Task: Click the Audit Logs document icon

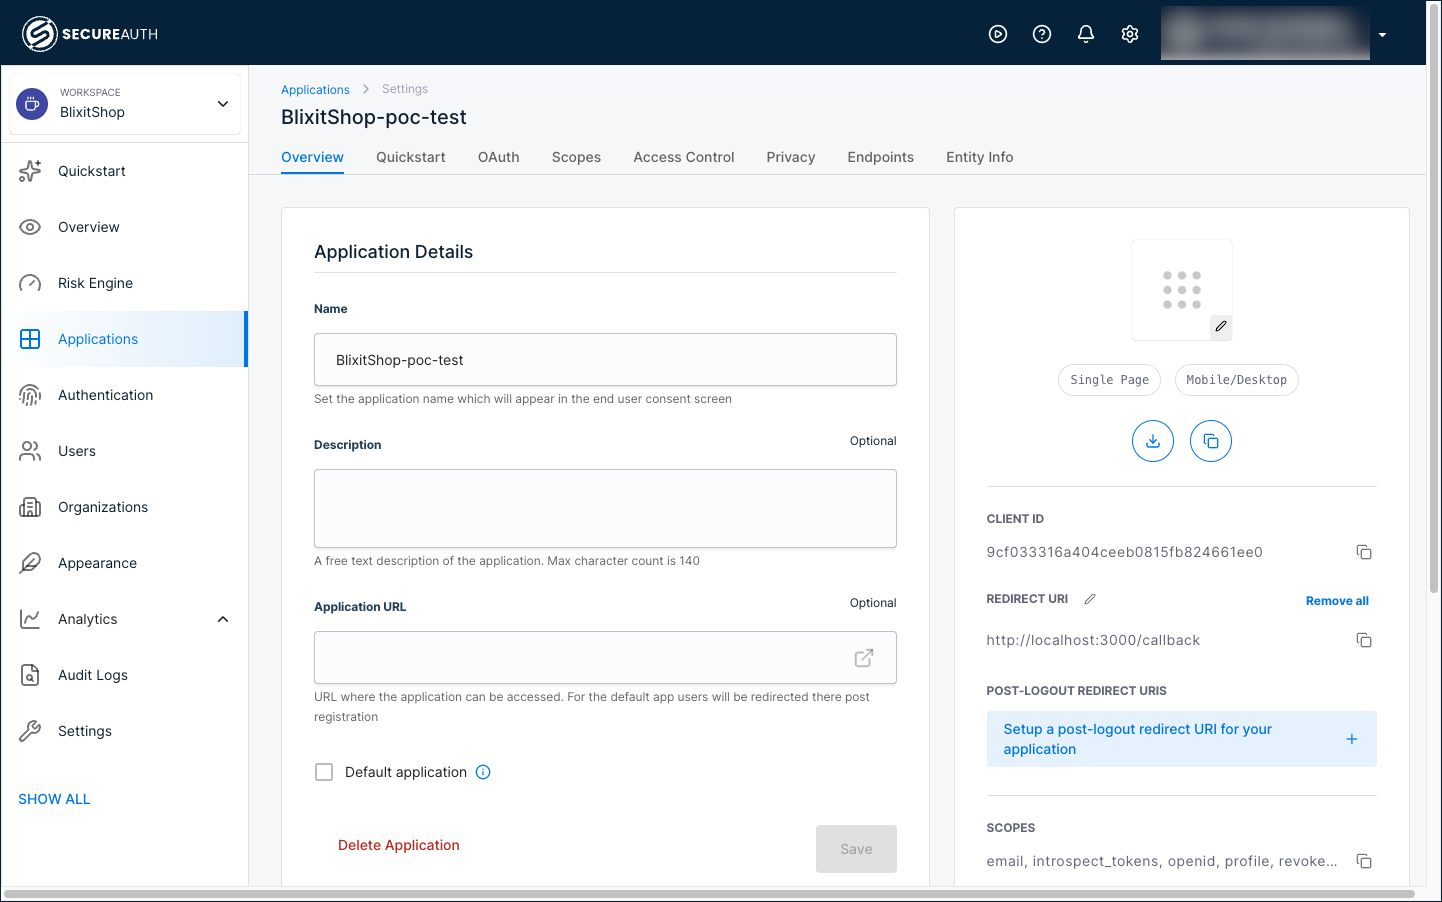Action: pyautogui.click(x=30, y=675)
